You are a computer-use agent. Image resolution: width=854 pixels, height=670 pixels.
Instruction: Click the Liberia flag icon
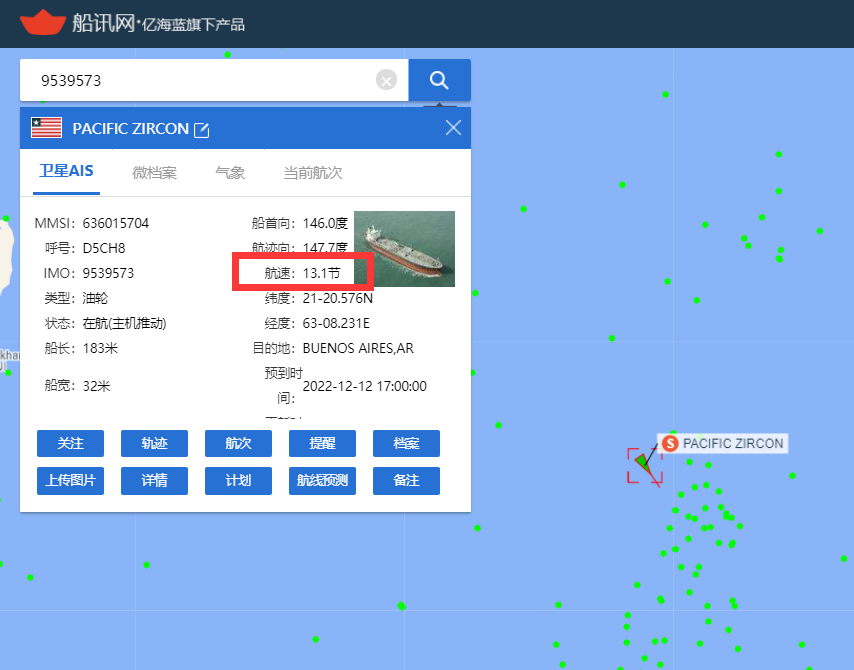46,128
